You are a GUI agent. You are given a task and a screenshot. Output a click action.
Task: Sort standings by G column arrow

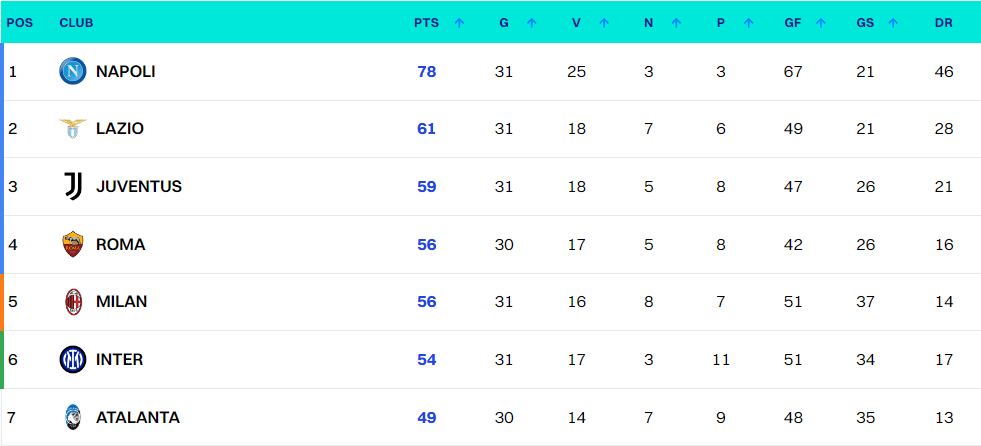[531, 23]
